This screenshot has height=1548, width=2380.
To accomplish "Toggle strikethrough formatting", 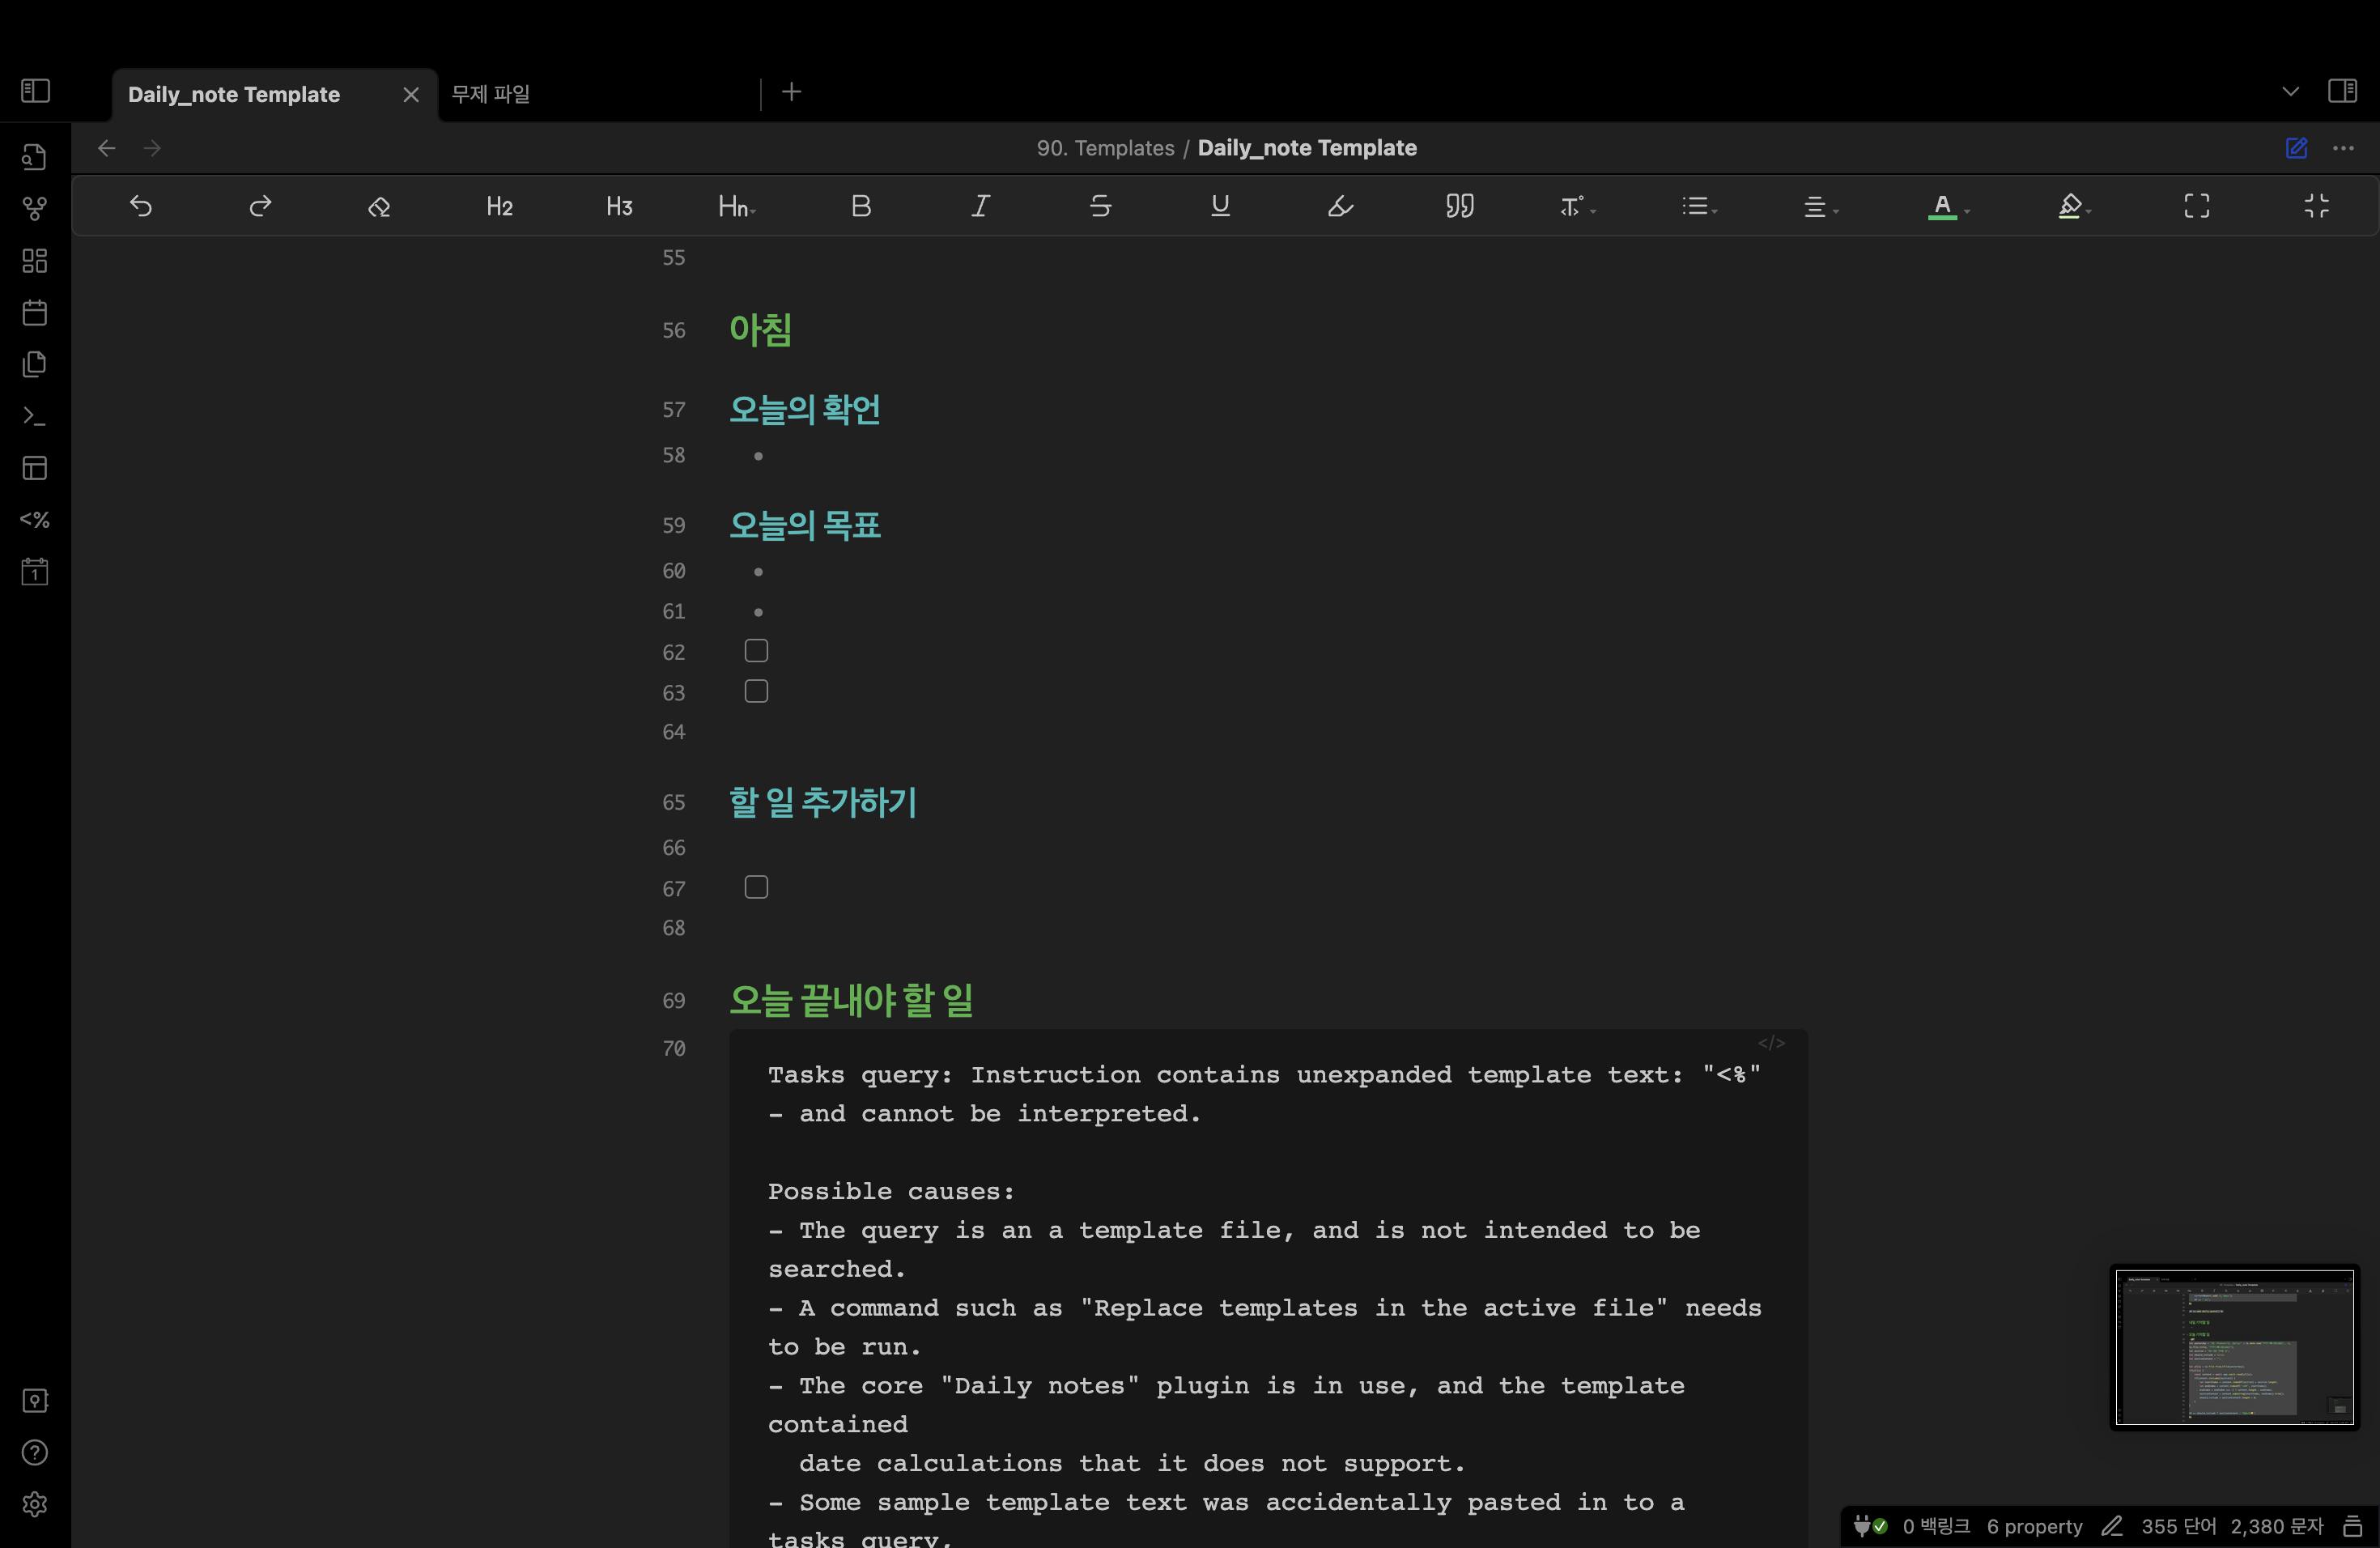I will [x=1100, y=206].
